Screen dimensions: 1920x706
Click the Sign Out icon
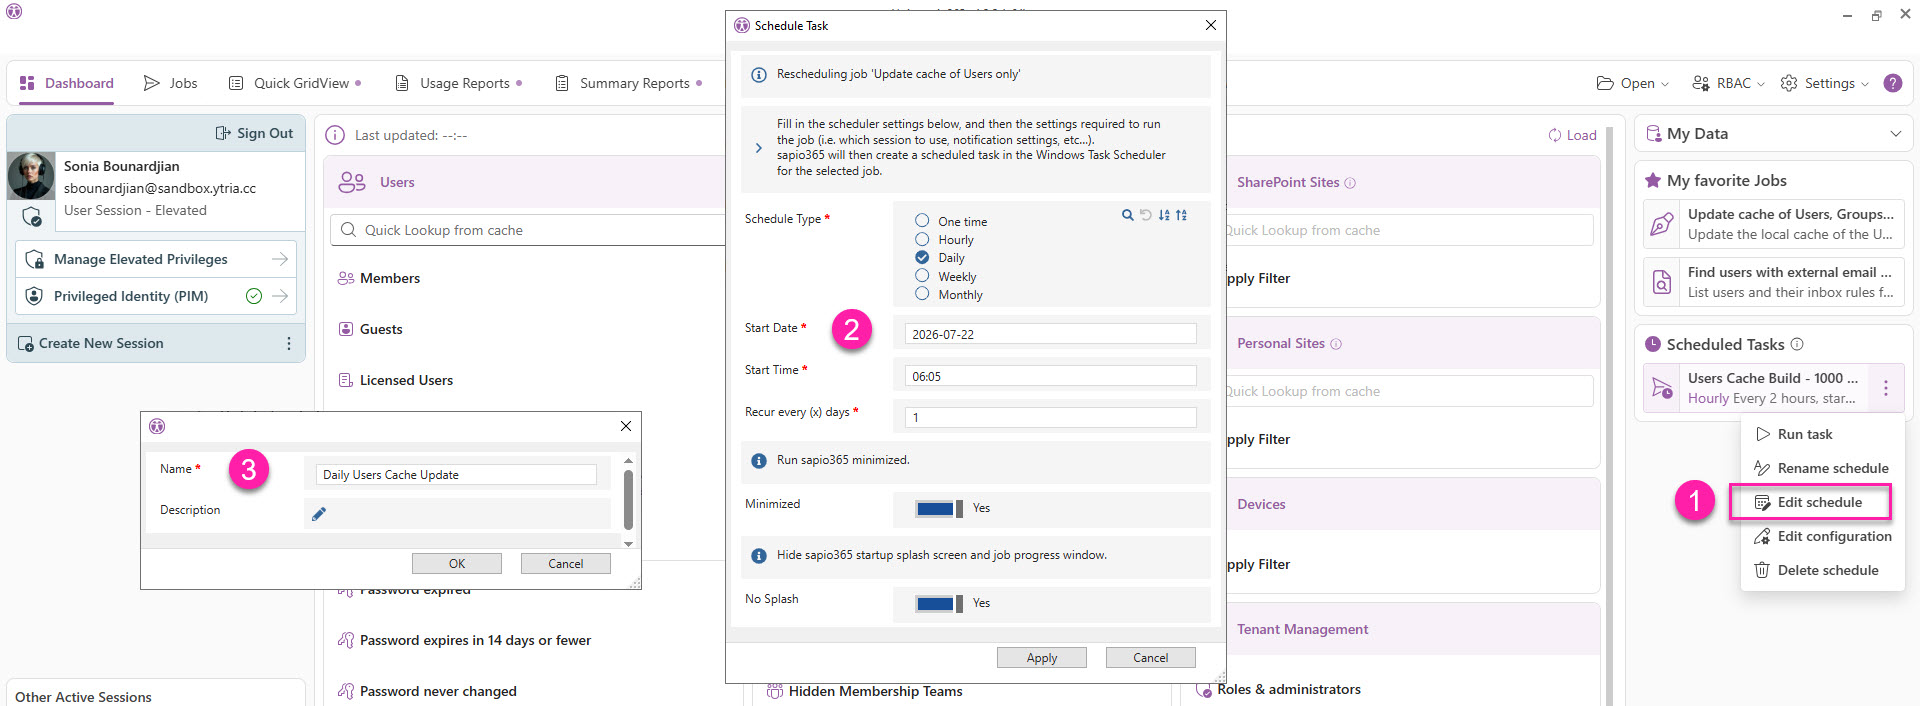click(x=223, y=133)
